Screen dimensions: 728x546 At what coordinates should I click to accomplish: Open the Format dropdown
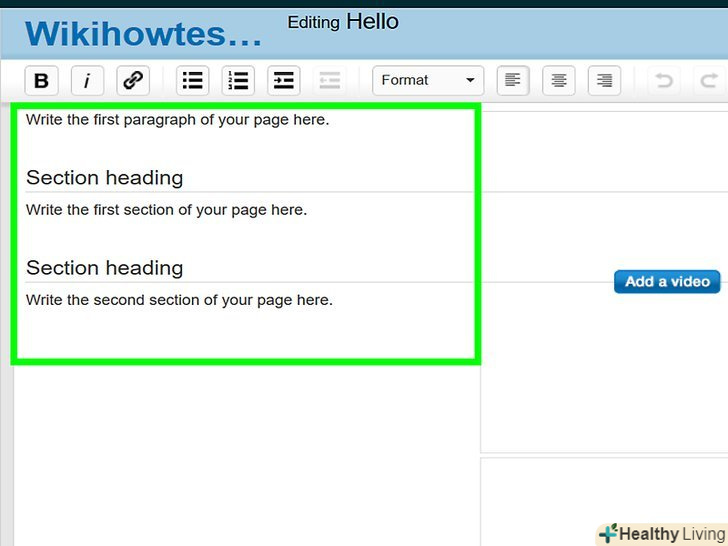pos(428,81)
